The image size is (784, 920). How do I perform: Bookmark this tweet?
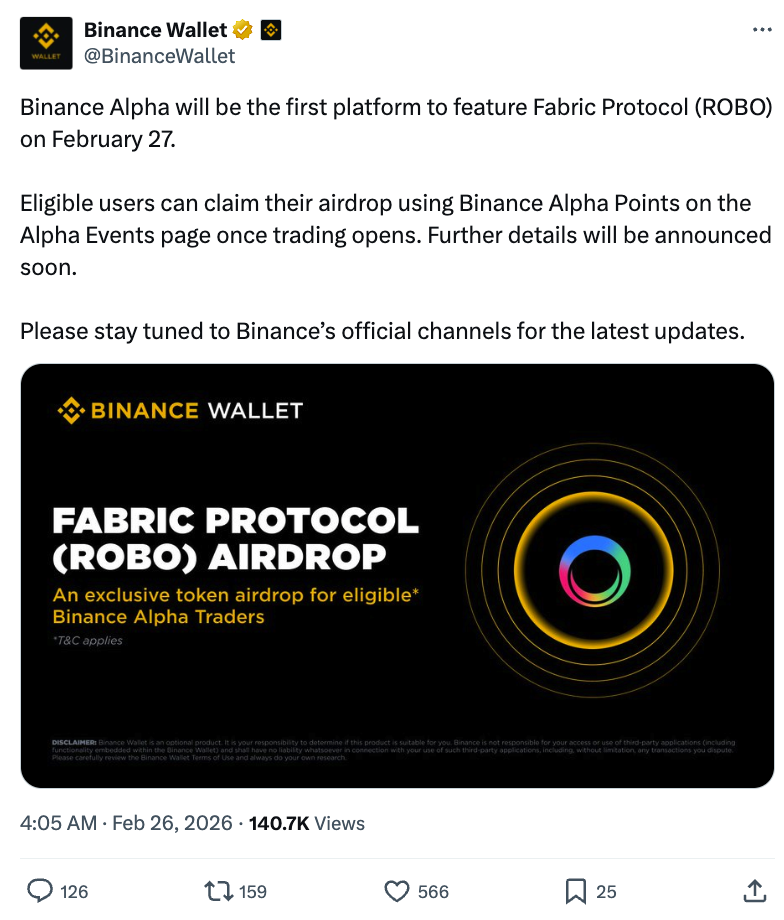click(x=576, y=890)
